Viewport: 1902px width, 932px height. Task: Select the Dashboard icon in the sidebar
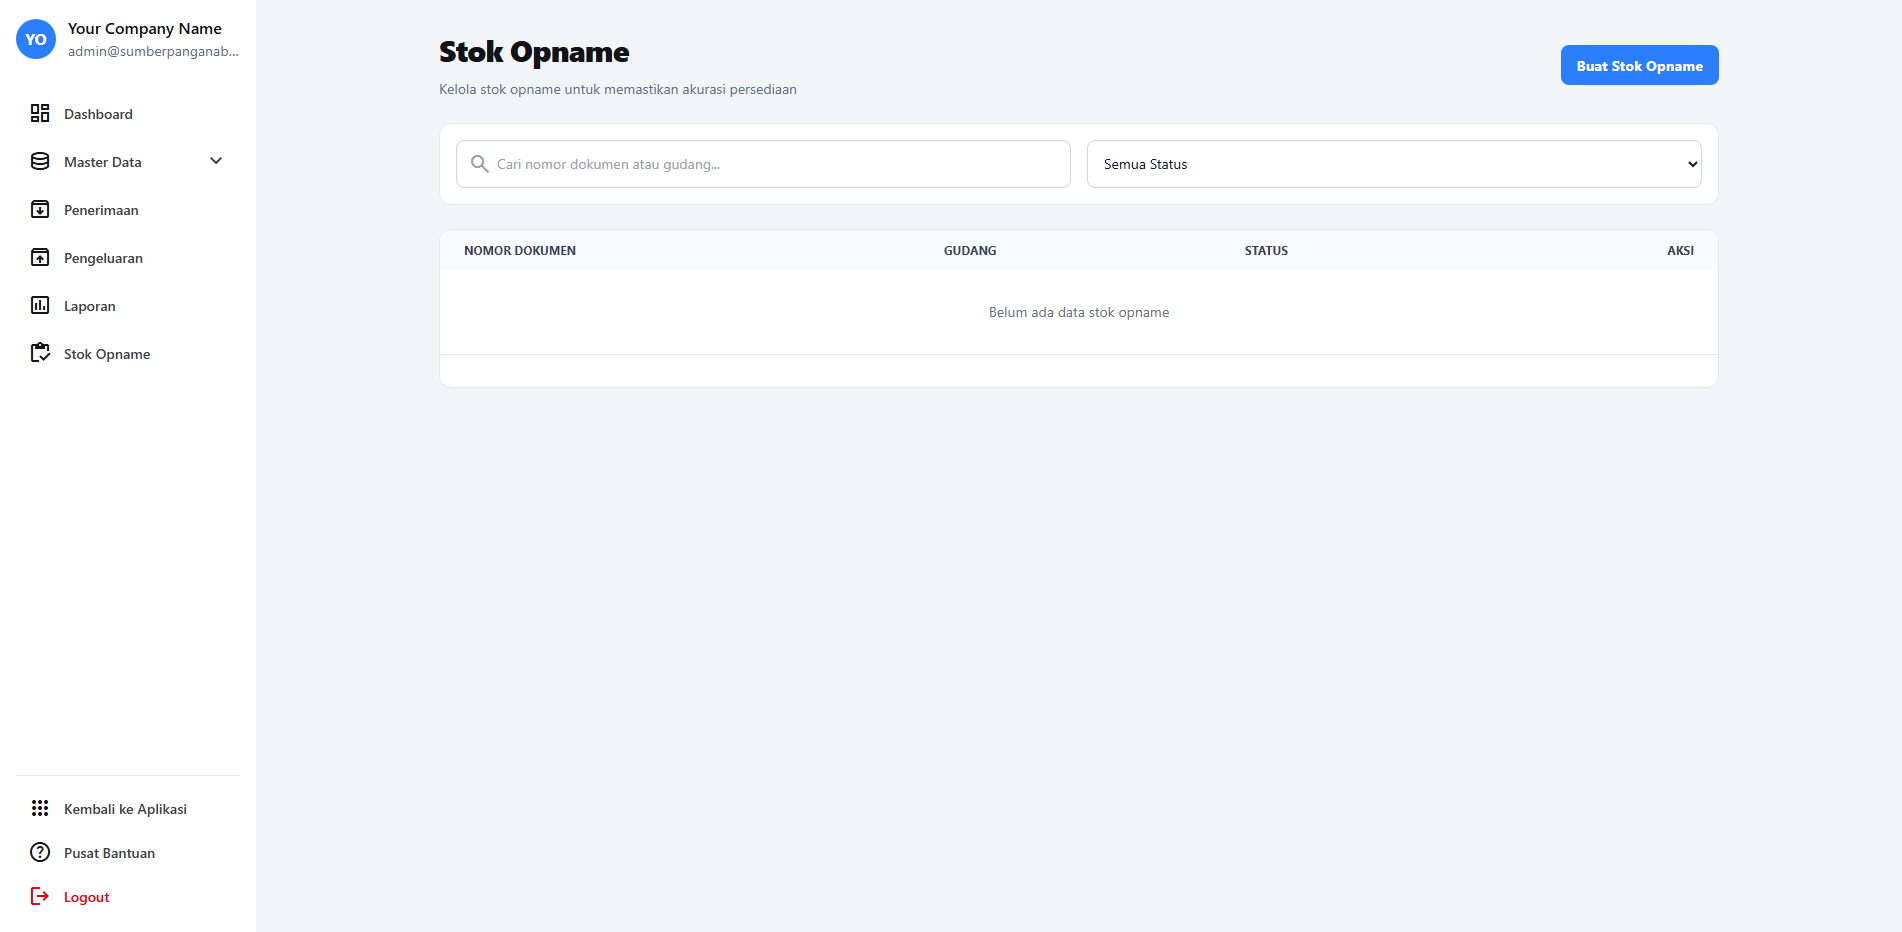pos(40,113)
